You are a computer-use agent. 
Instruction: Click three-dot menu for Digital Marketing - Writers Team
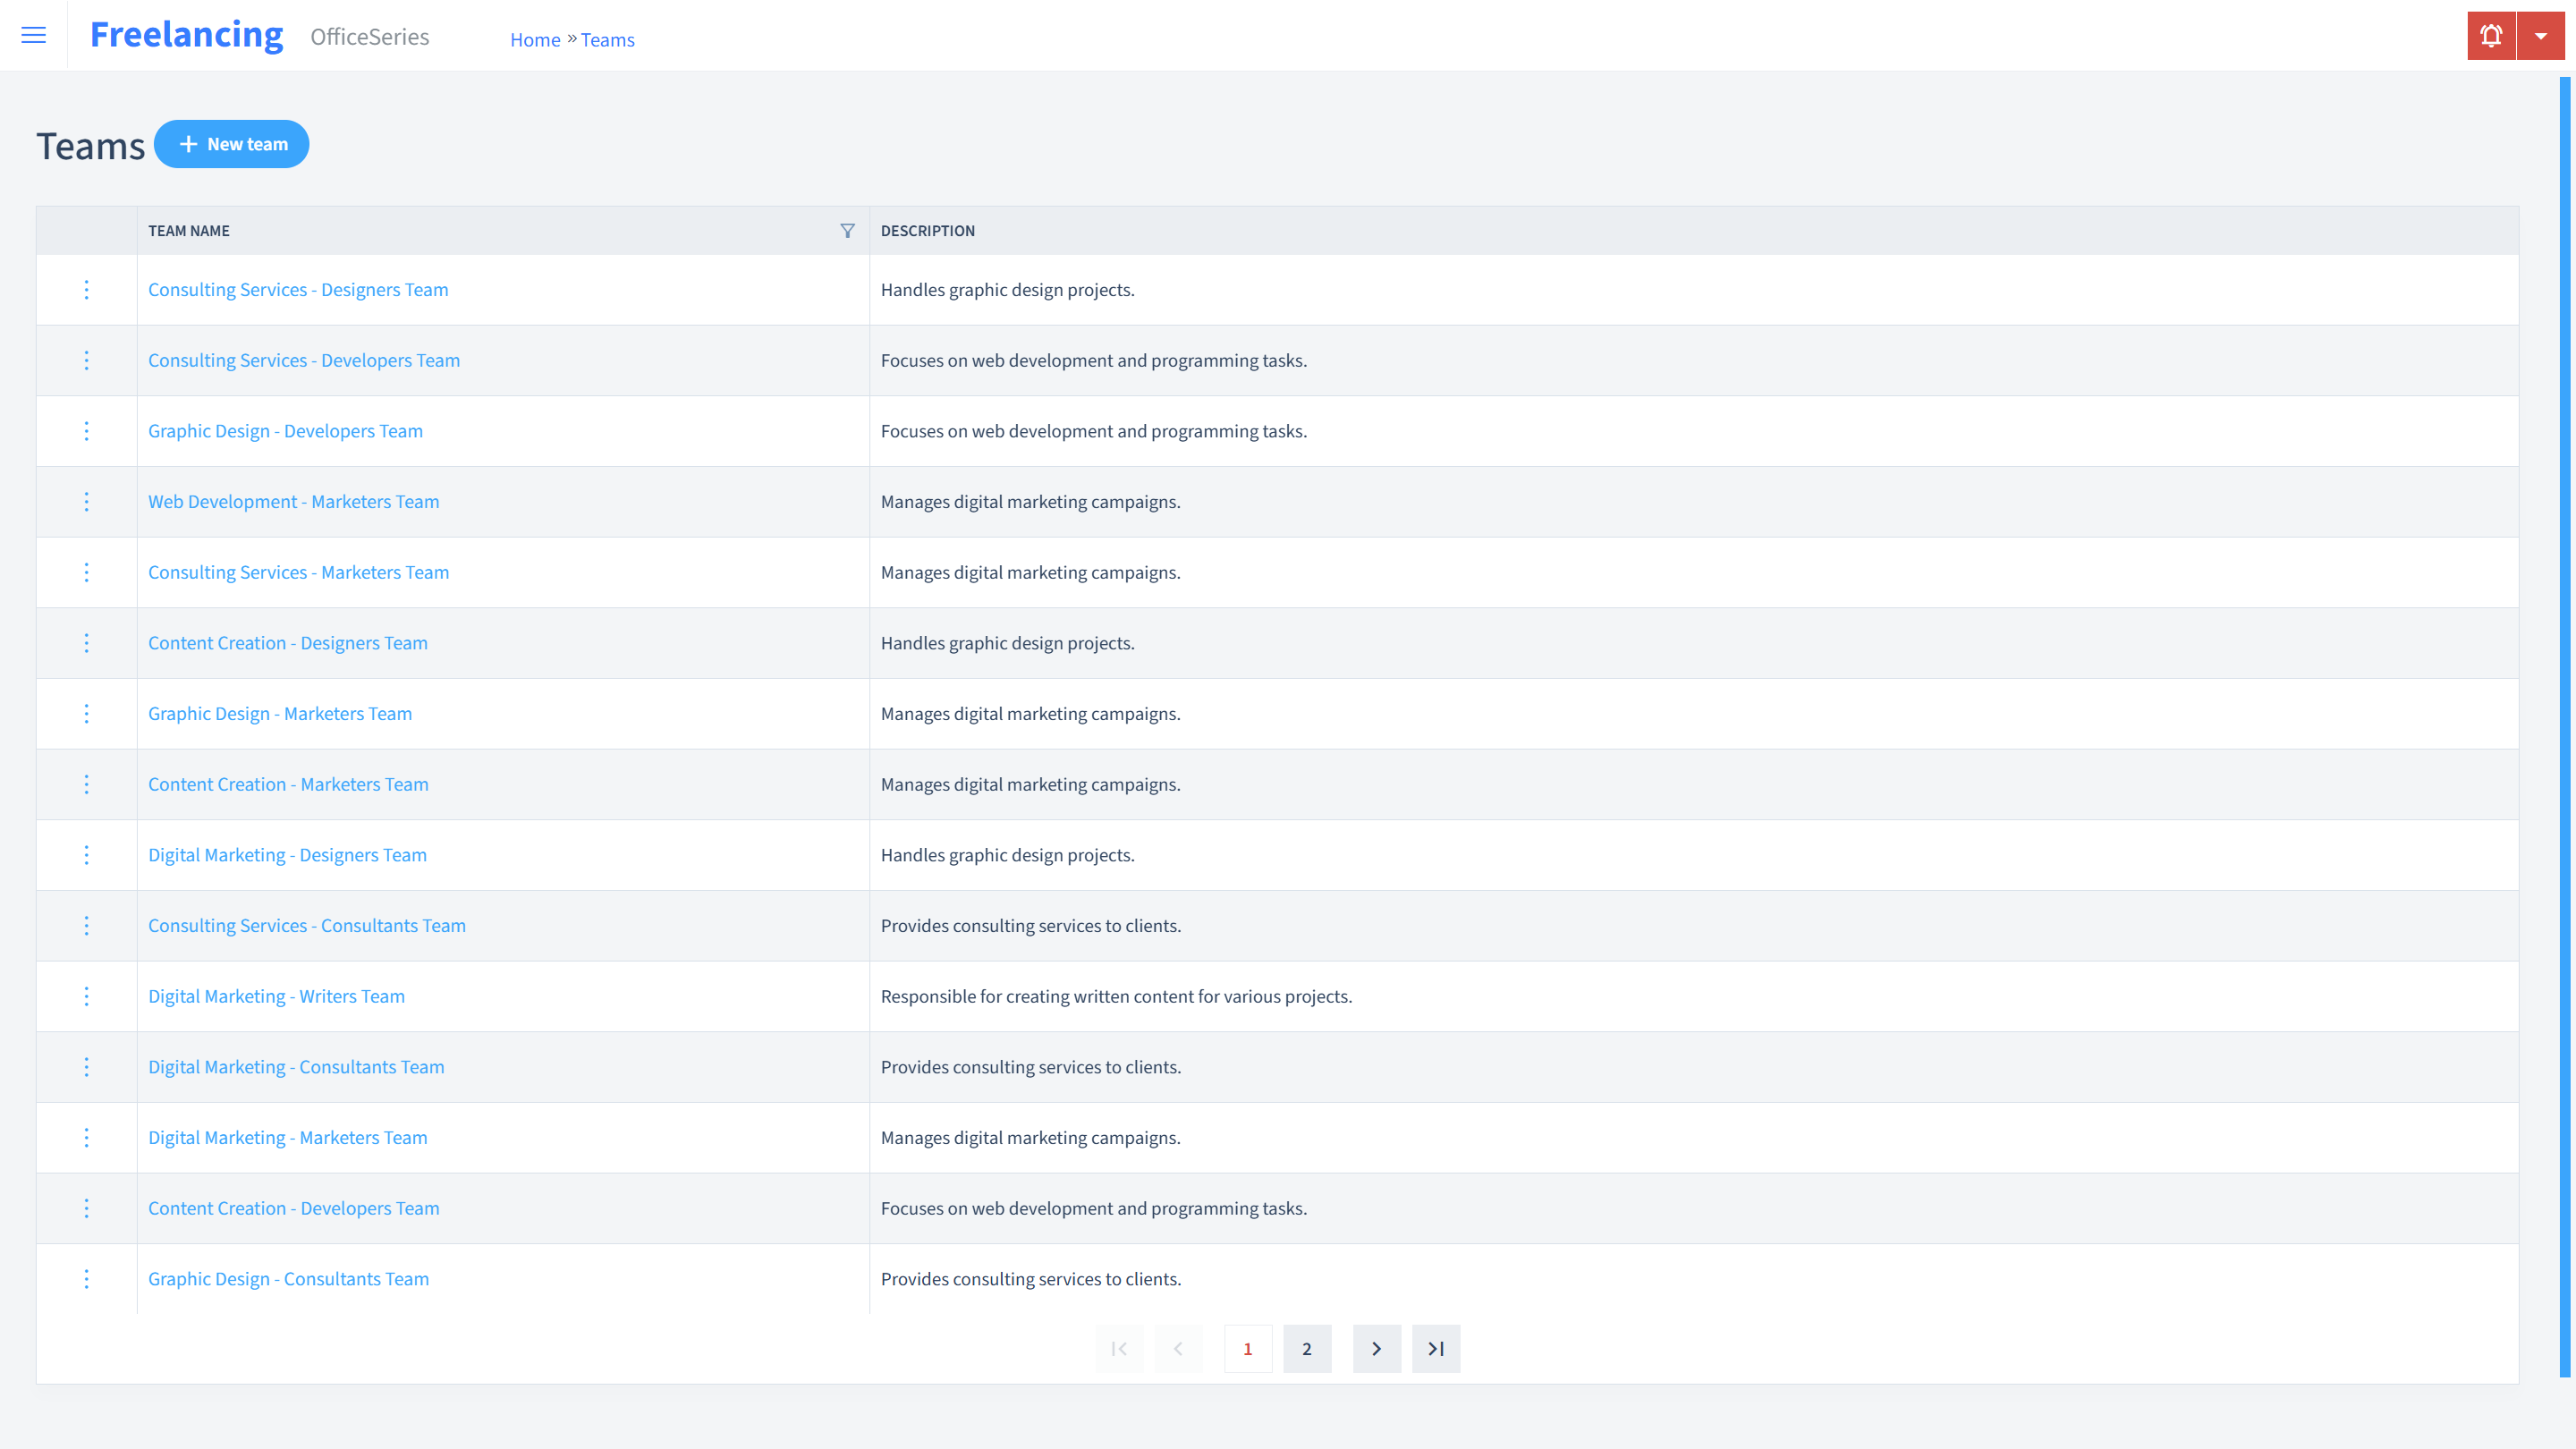85,996
